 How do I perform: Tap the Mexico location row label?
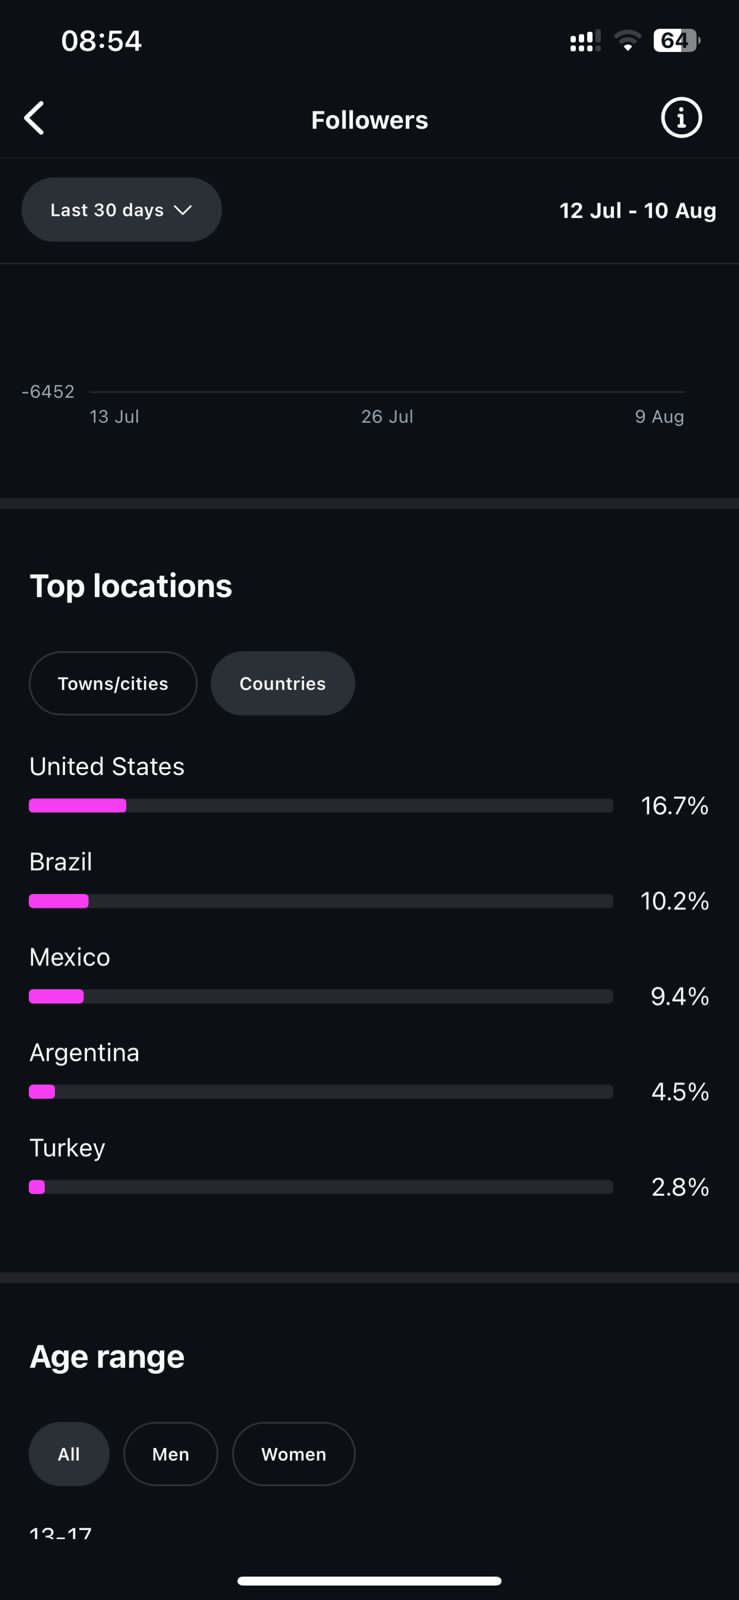70,957
